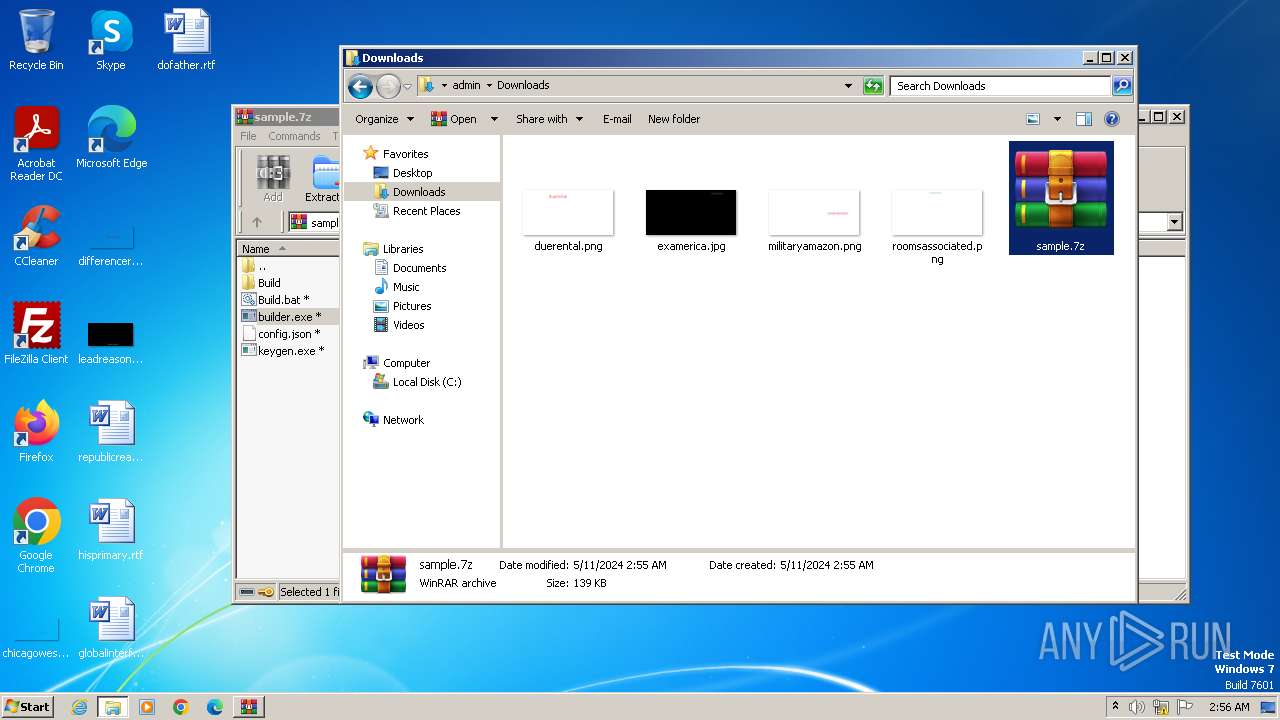This screenshot has height=720, width=1280.
Task: Open the File menu in WinRAR
Action: pos(248,136)
